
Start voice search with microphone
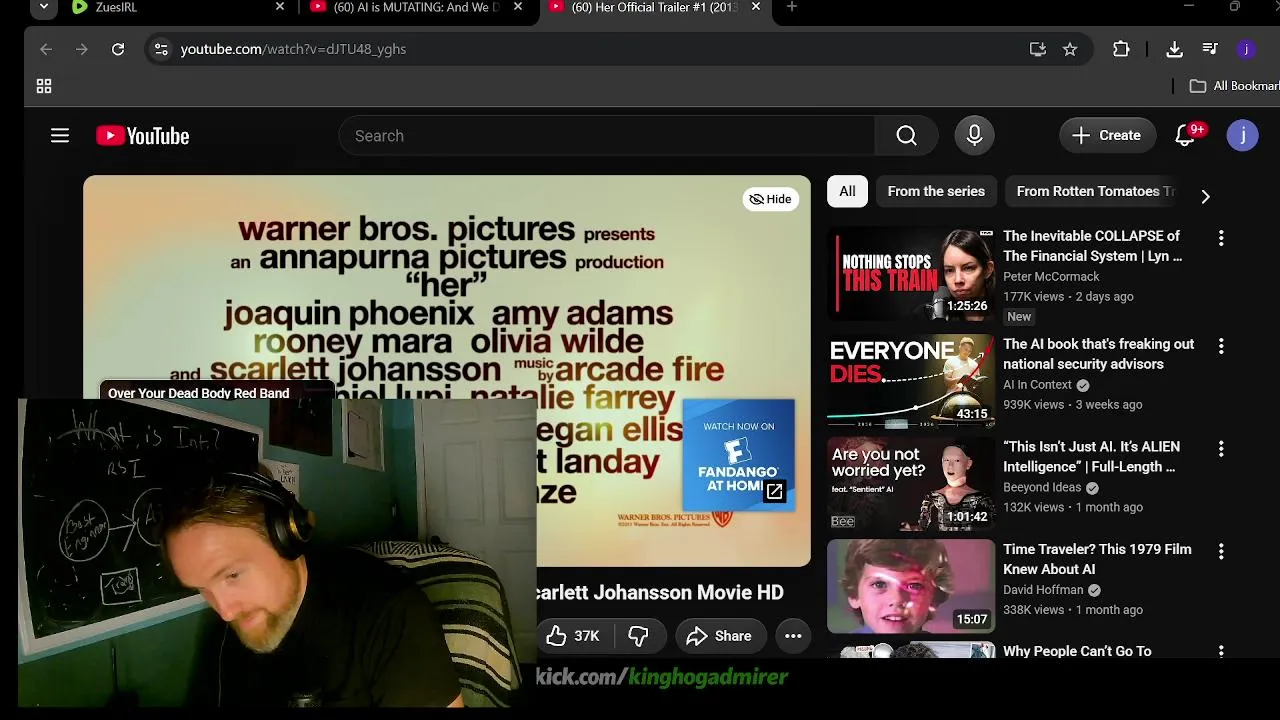pos(974,136)
